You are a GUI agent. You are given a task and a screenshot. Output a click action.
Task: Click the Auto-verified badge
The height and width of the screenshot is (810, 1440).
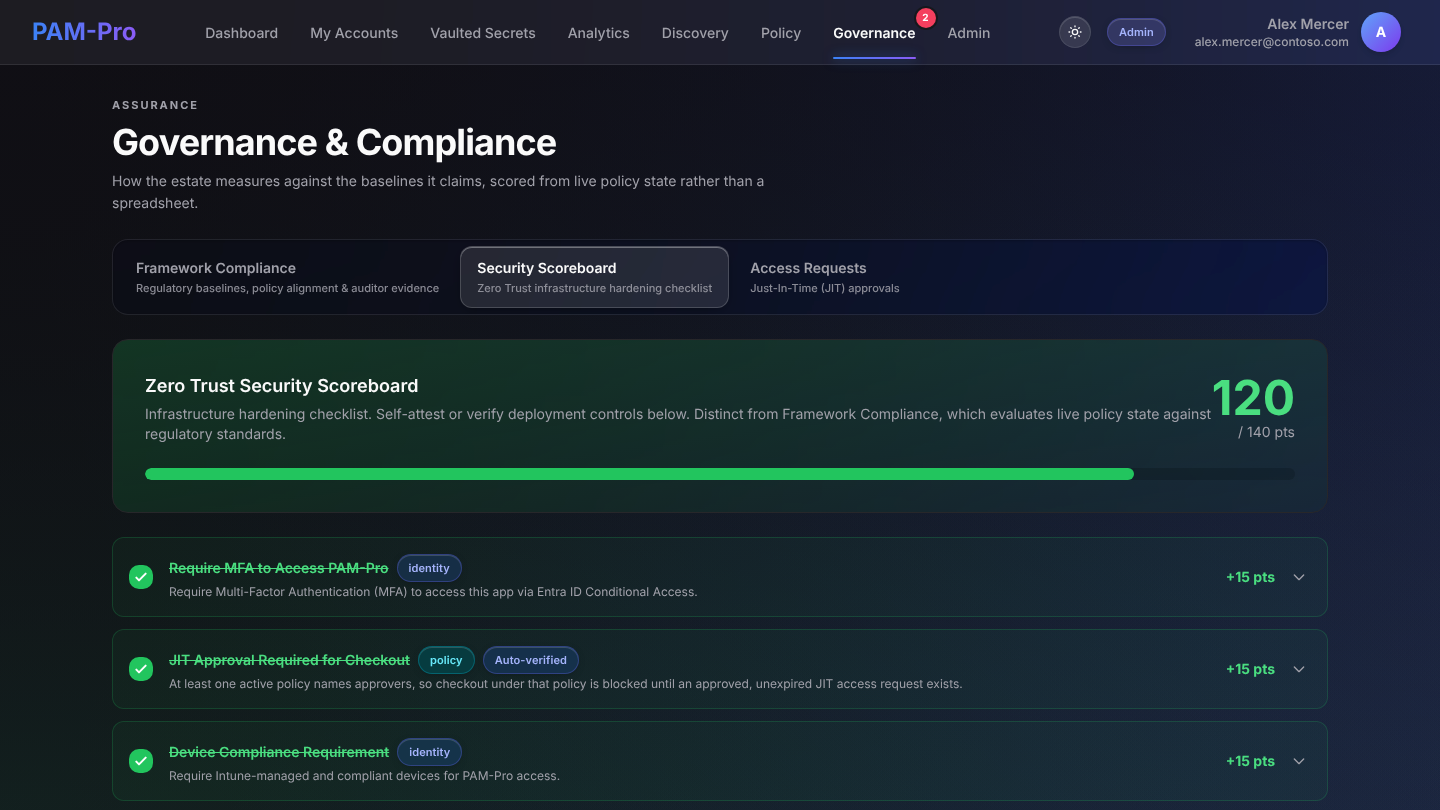click(531, 660)
